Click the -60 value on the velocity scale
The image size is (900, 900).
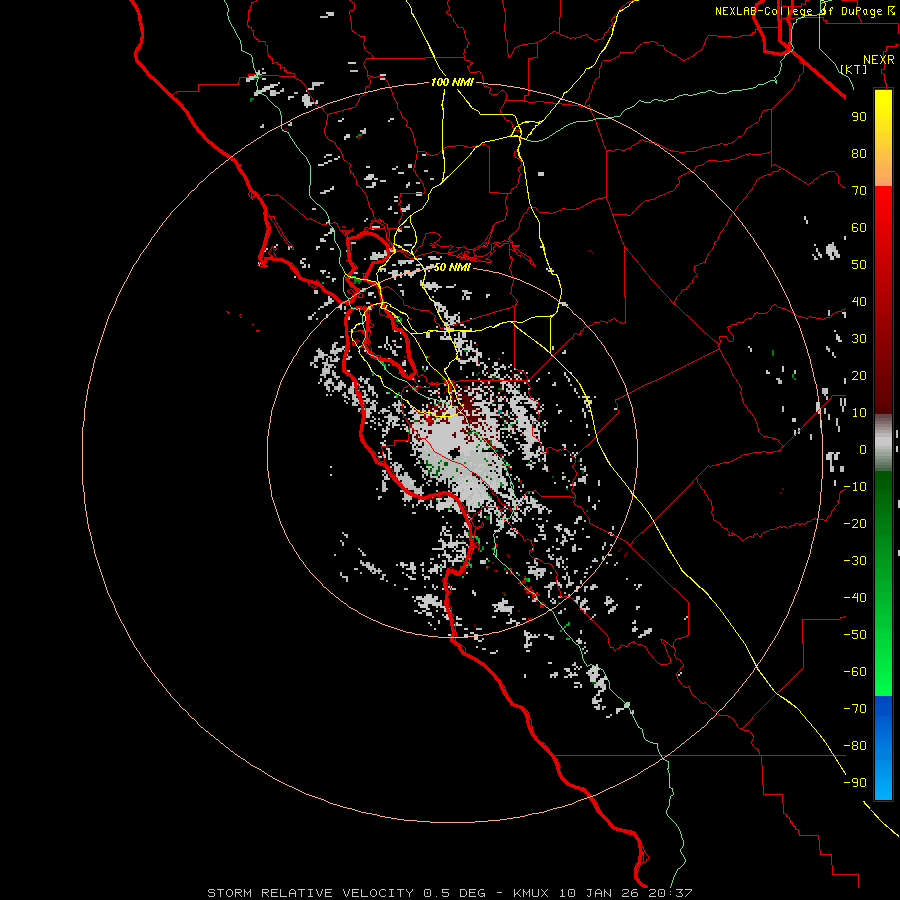click(x=855, y=672)
